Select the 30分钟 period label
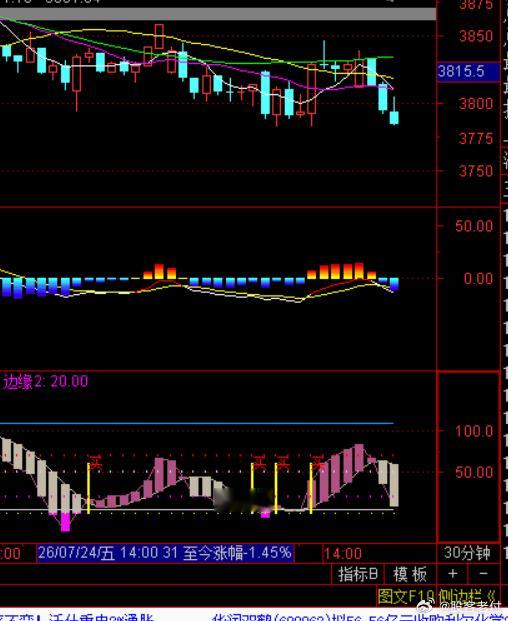 click(x=467, y=553)
